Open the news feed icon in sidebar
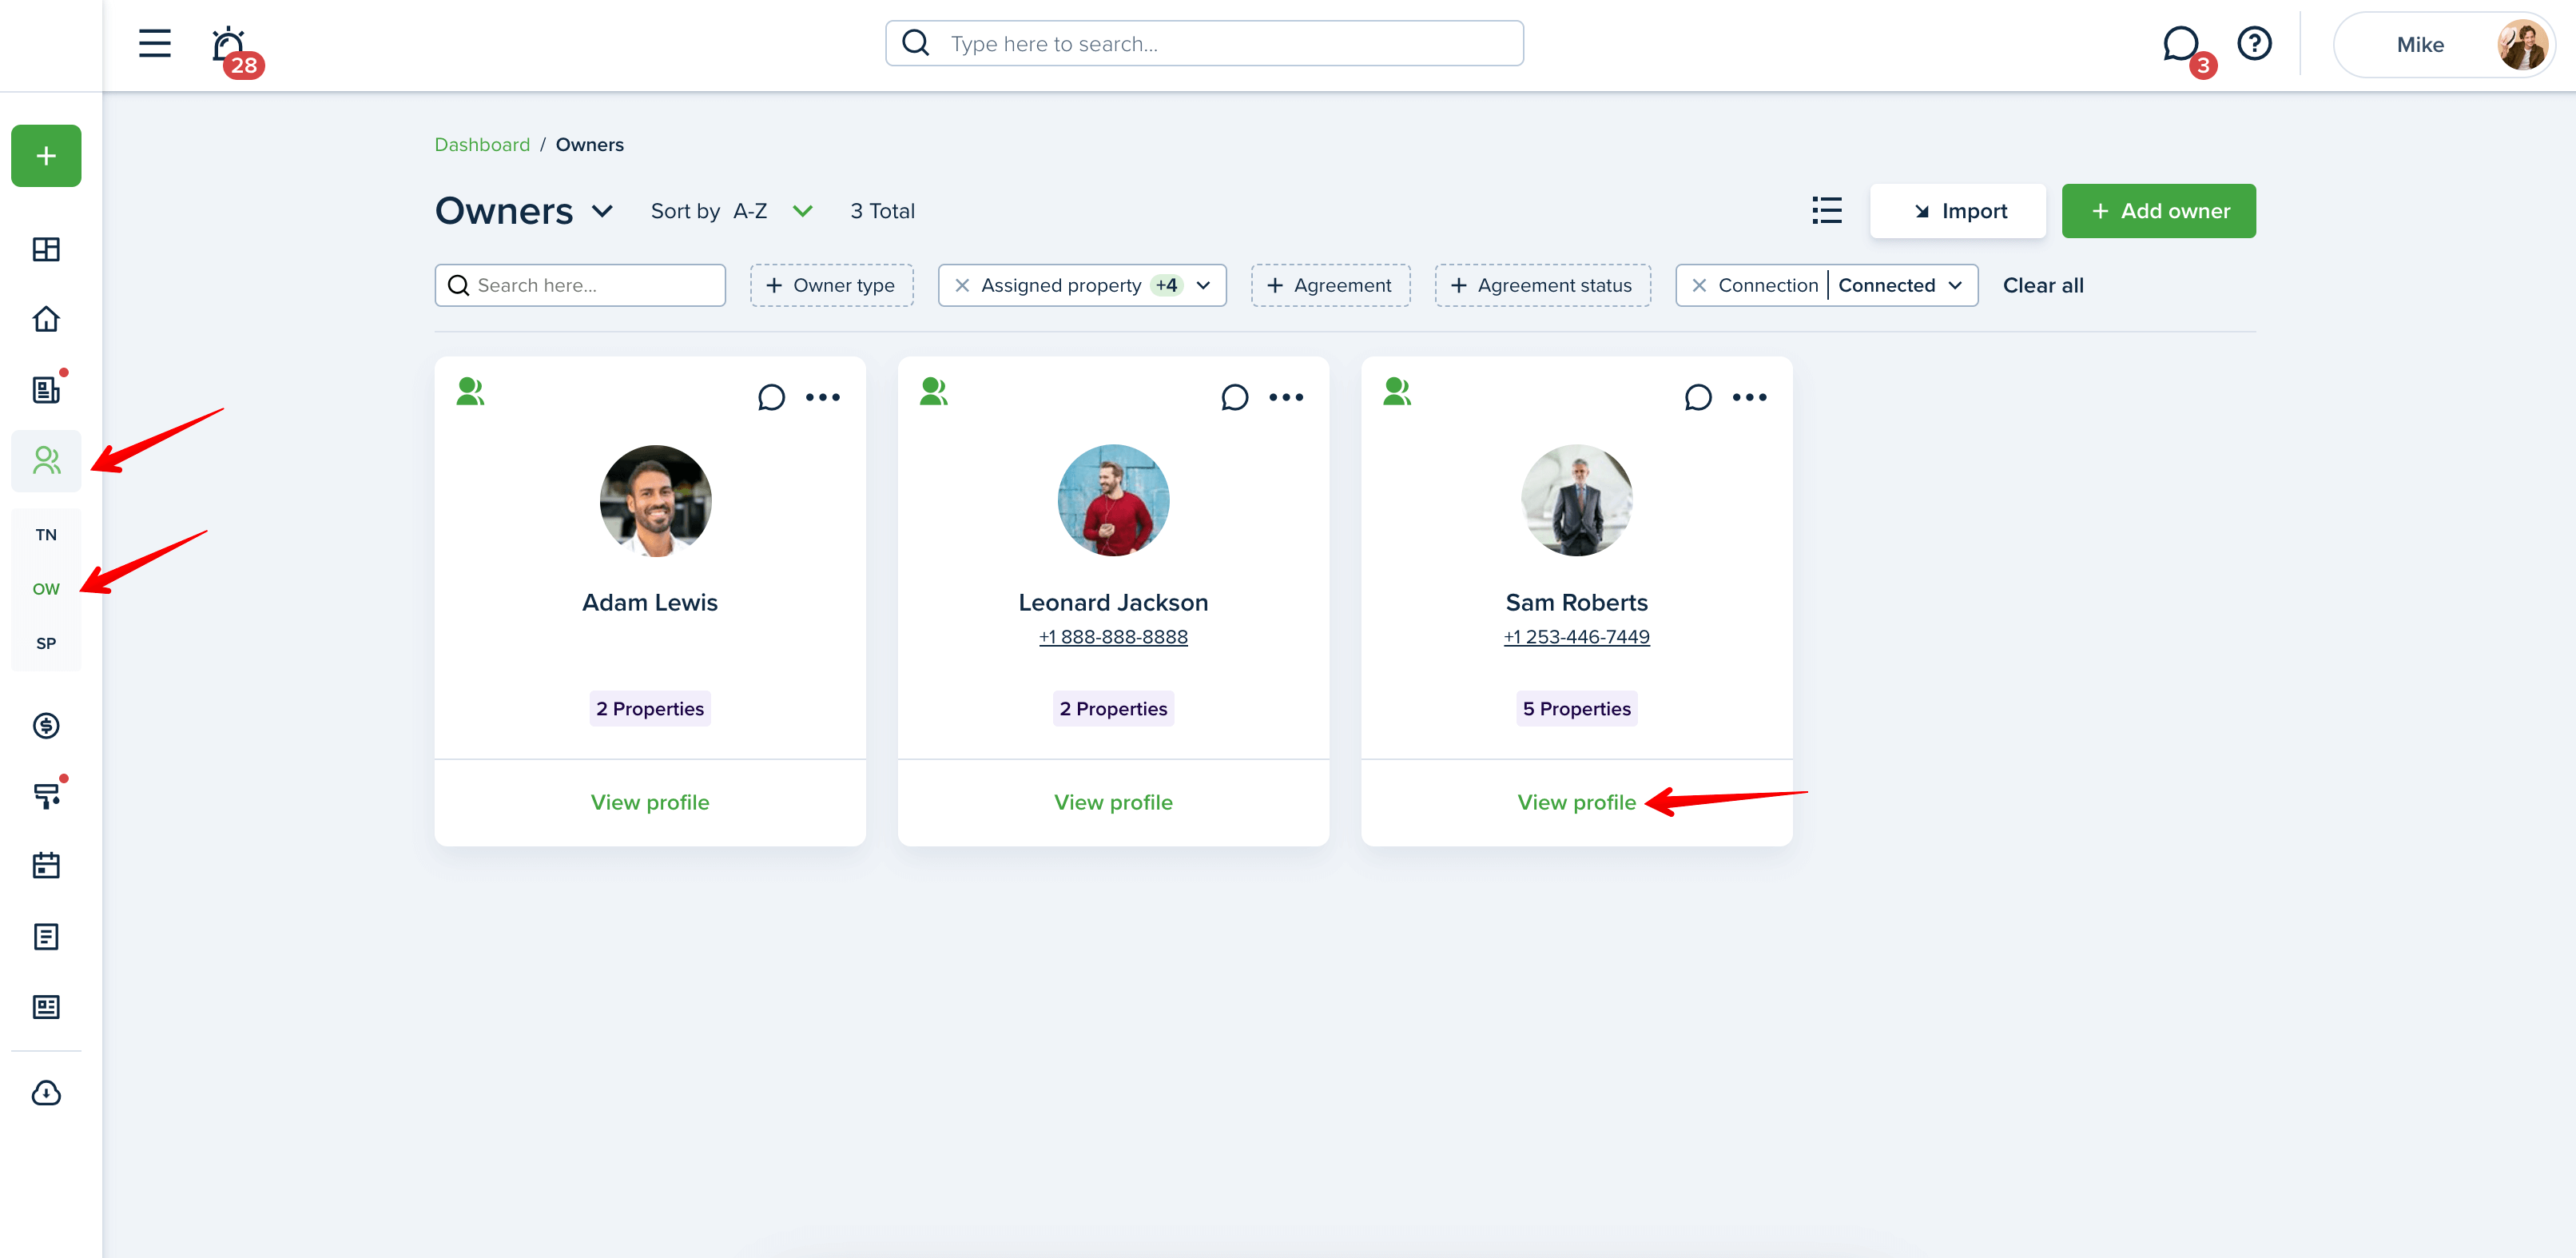2576x1258 pixels. pos(46,1007)
